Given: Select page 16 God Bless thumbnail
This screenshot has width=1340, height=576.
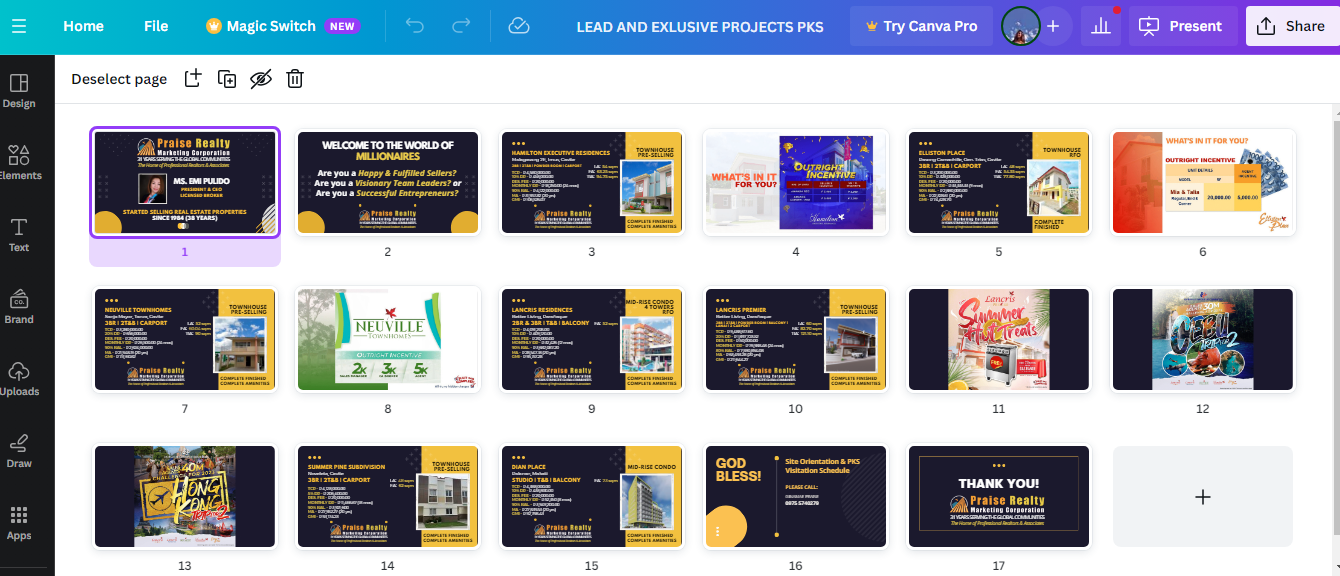Looking at the screenshot, I should (x=796, y=496).
